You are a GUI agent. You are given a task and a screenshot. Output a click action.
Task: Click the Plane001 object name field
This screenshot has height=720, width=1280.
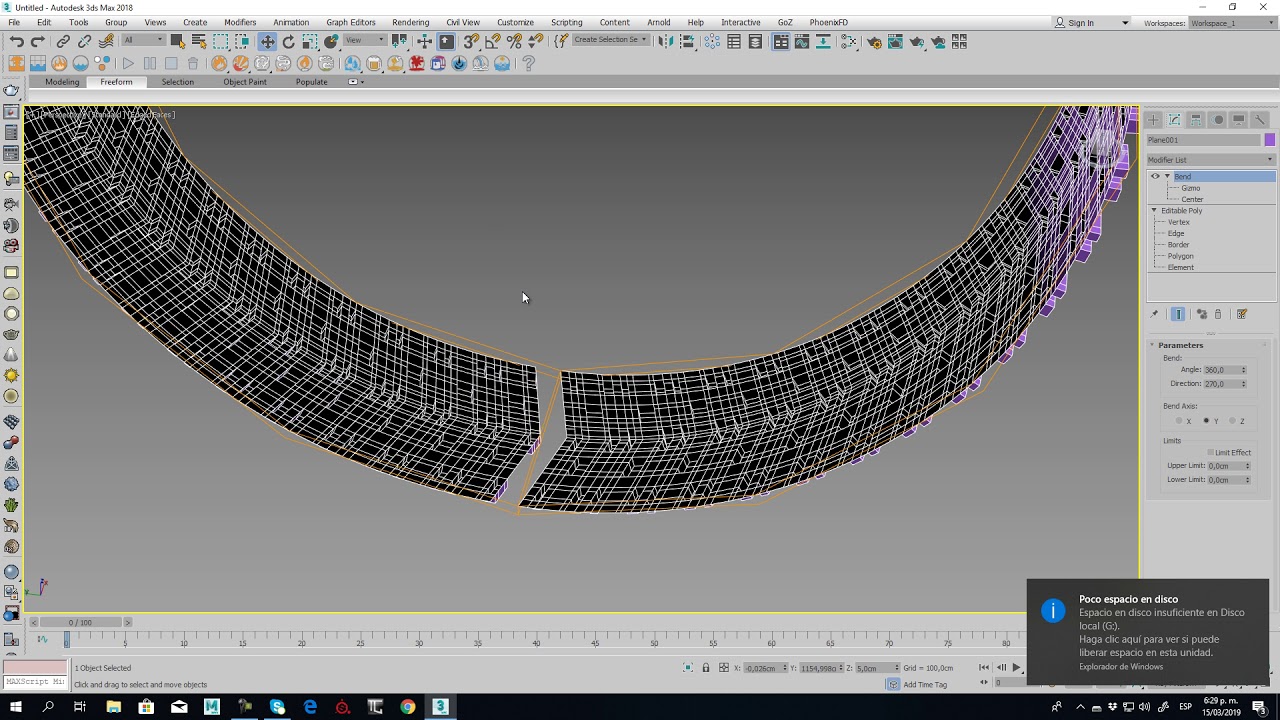click(1204, 140)
